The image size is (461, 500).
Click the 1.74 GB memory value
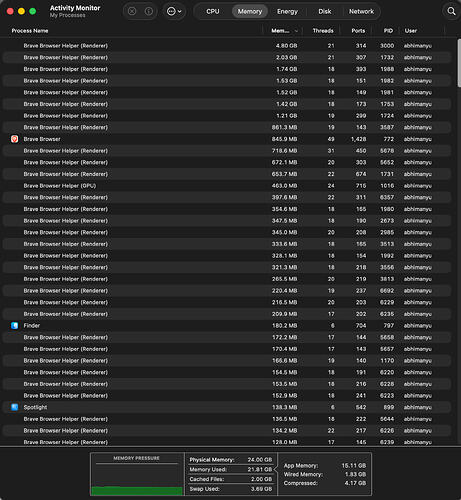[286, 69]
